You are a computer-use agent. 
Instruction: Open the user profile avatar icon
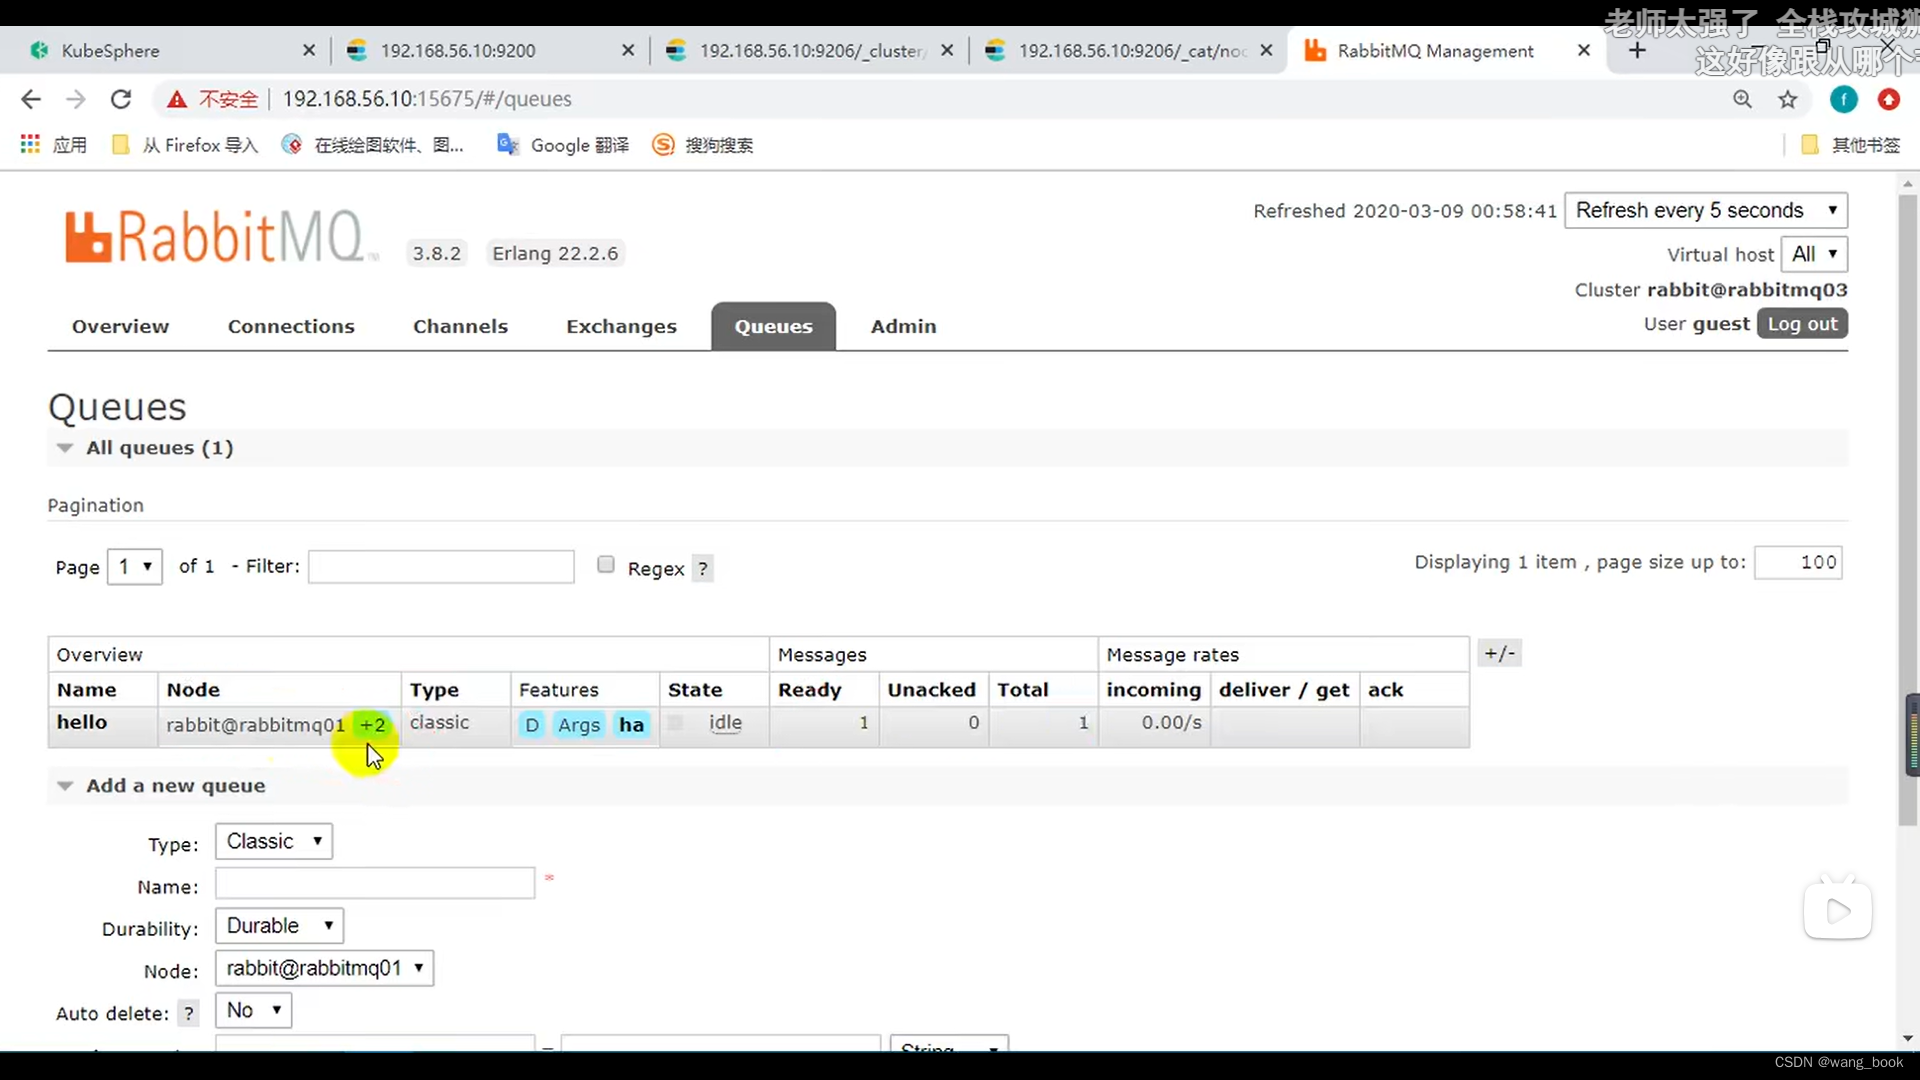(x=1843, y=99)
